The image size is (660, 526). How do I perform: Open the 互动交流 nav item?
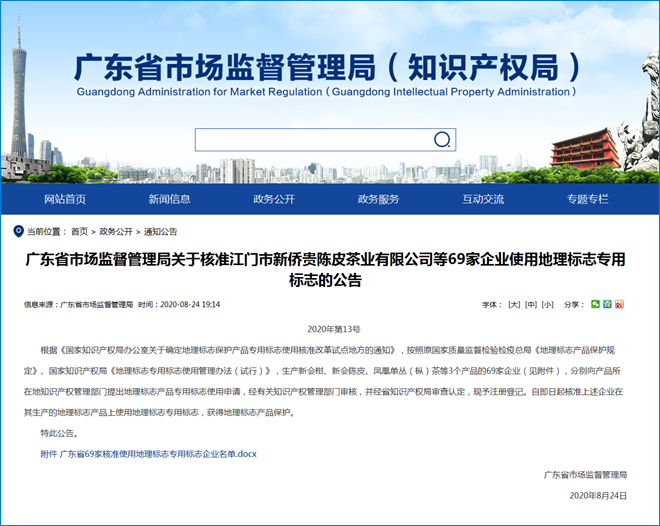pos(483,199)
